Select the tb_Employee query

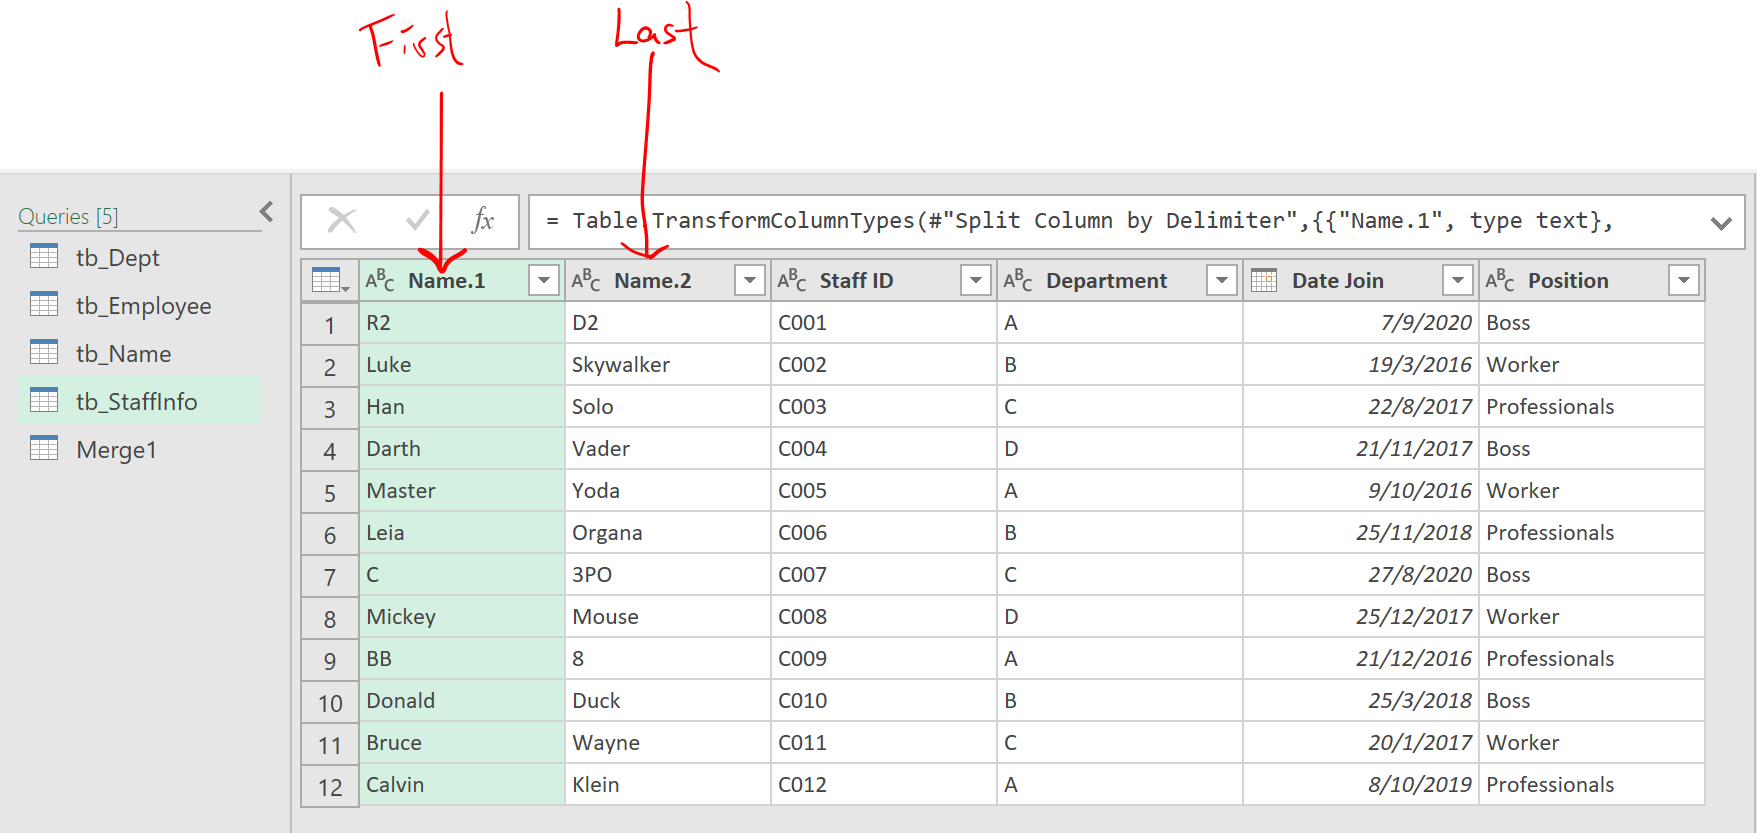click(143, 306)
